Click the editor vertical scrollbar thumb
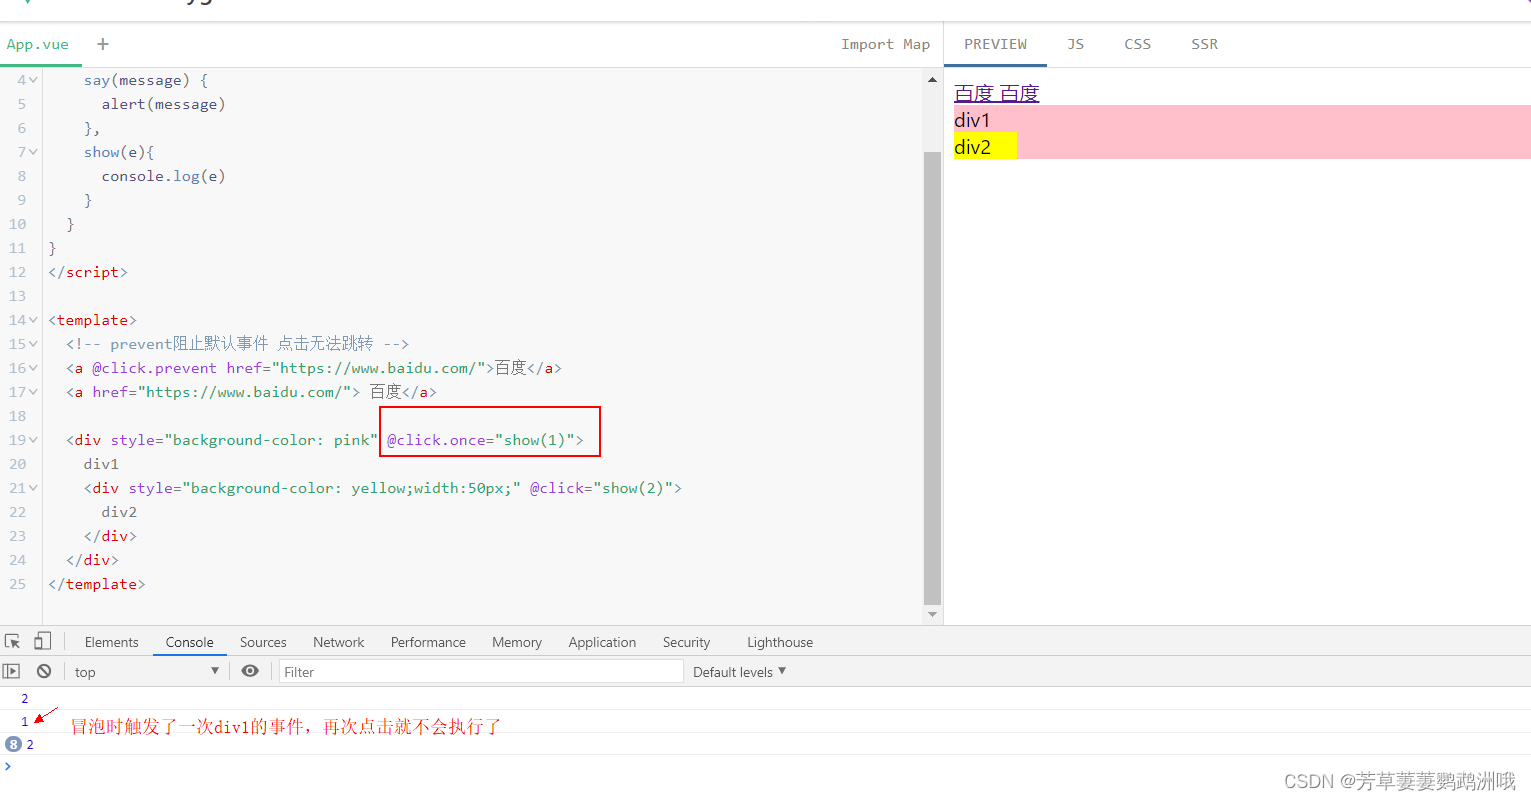 click(x=932, y=378)
